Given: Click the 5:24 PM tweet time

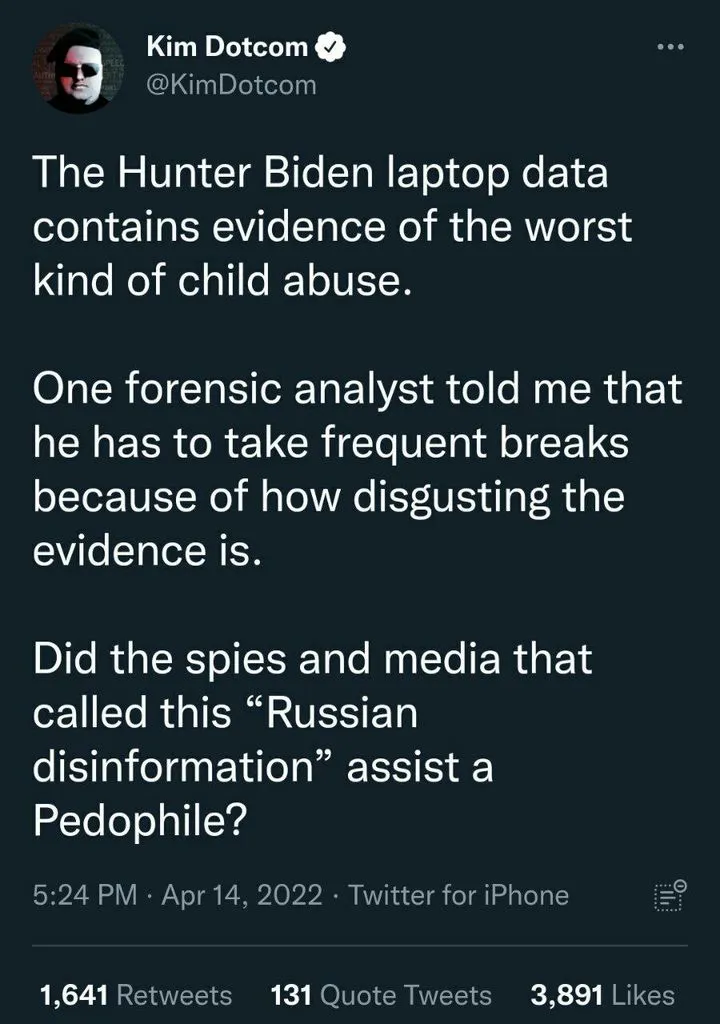Looking at the screenshot, I should pyautogui.click(x=84, y=896).
